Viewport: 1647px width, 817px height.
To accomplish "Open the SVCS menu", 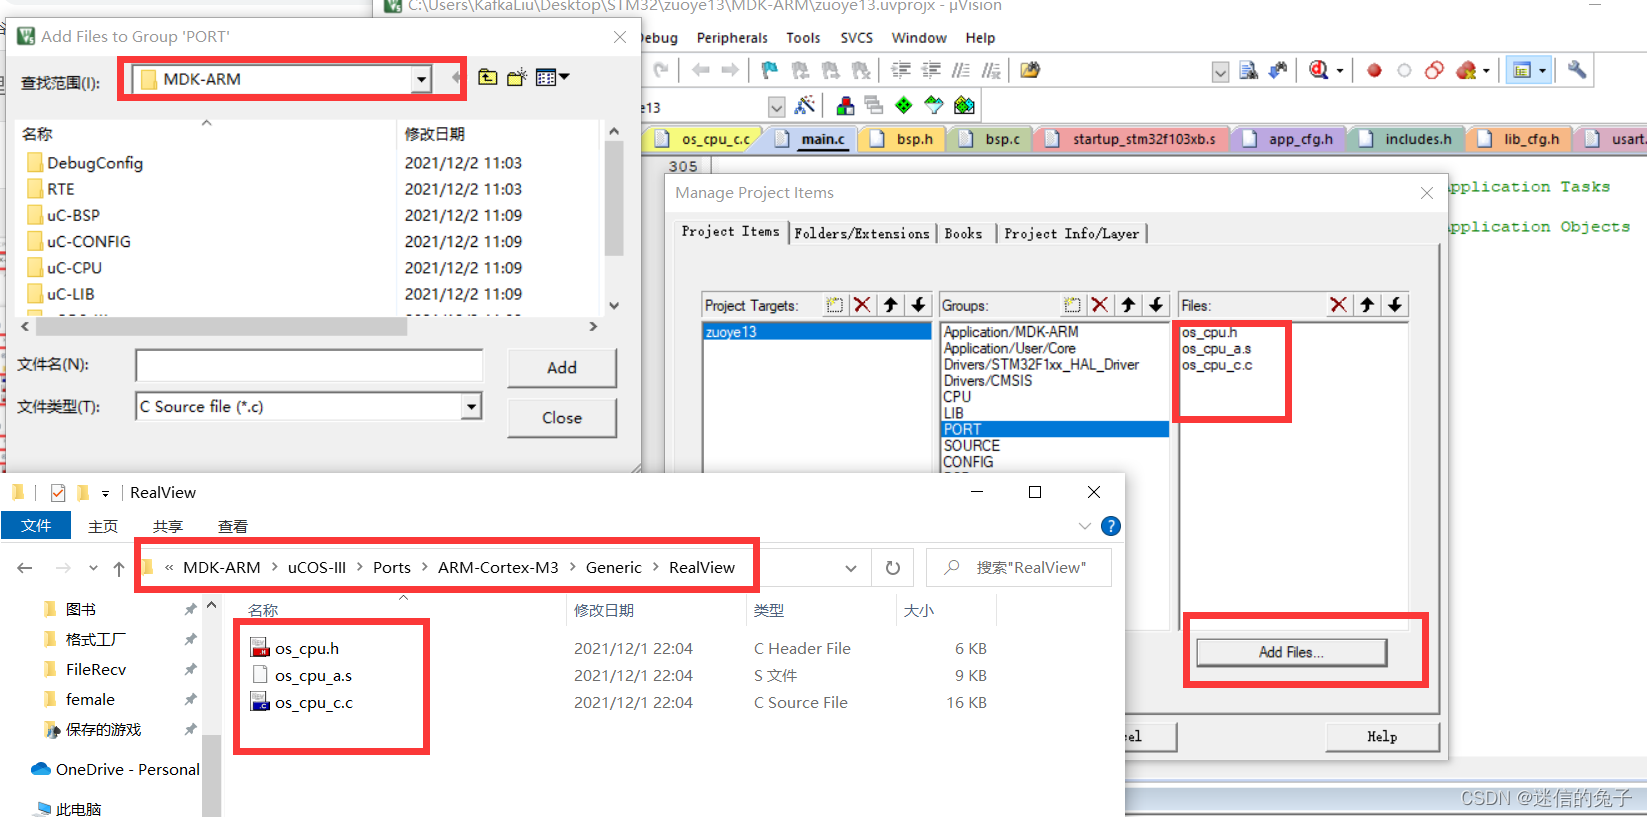I will [x=856, y=38].
